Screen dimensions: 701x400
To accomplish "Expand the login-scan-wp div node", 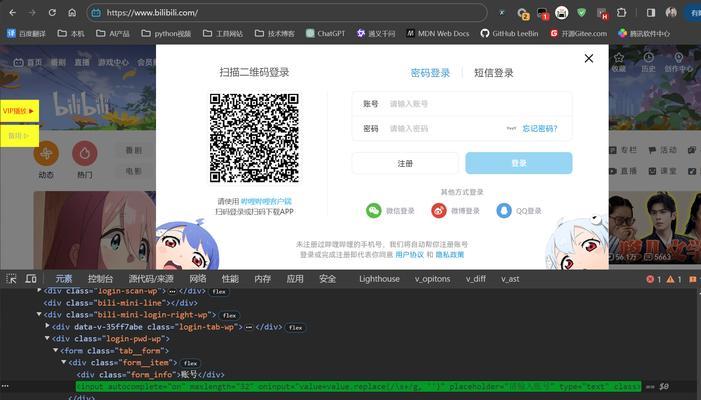I will [x=39, y=291].
